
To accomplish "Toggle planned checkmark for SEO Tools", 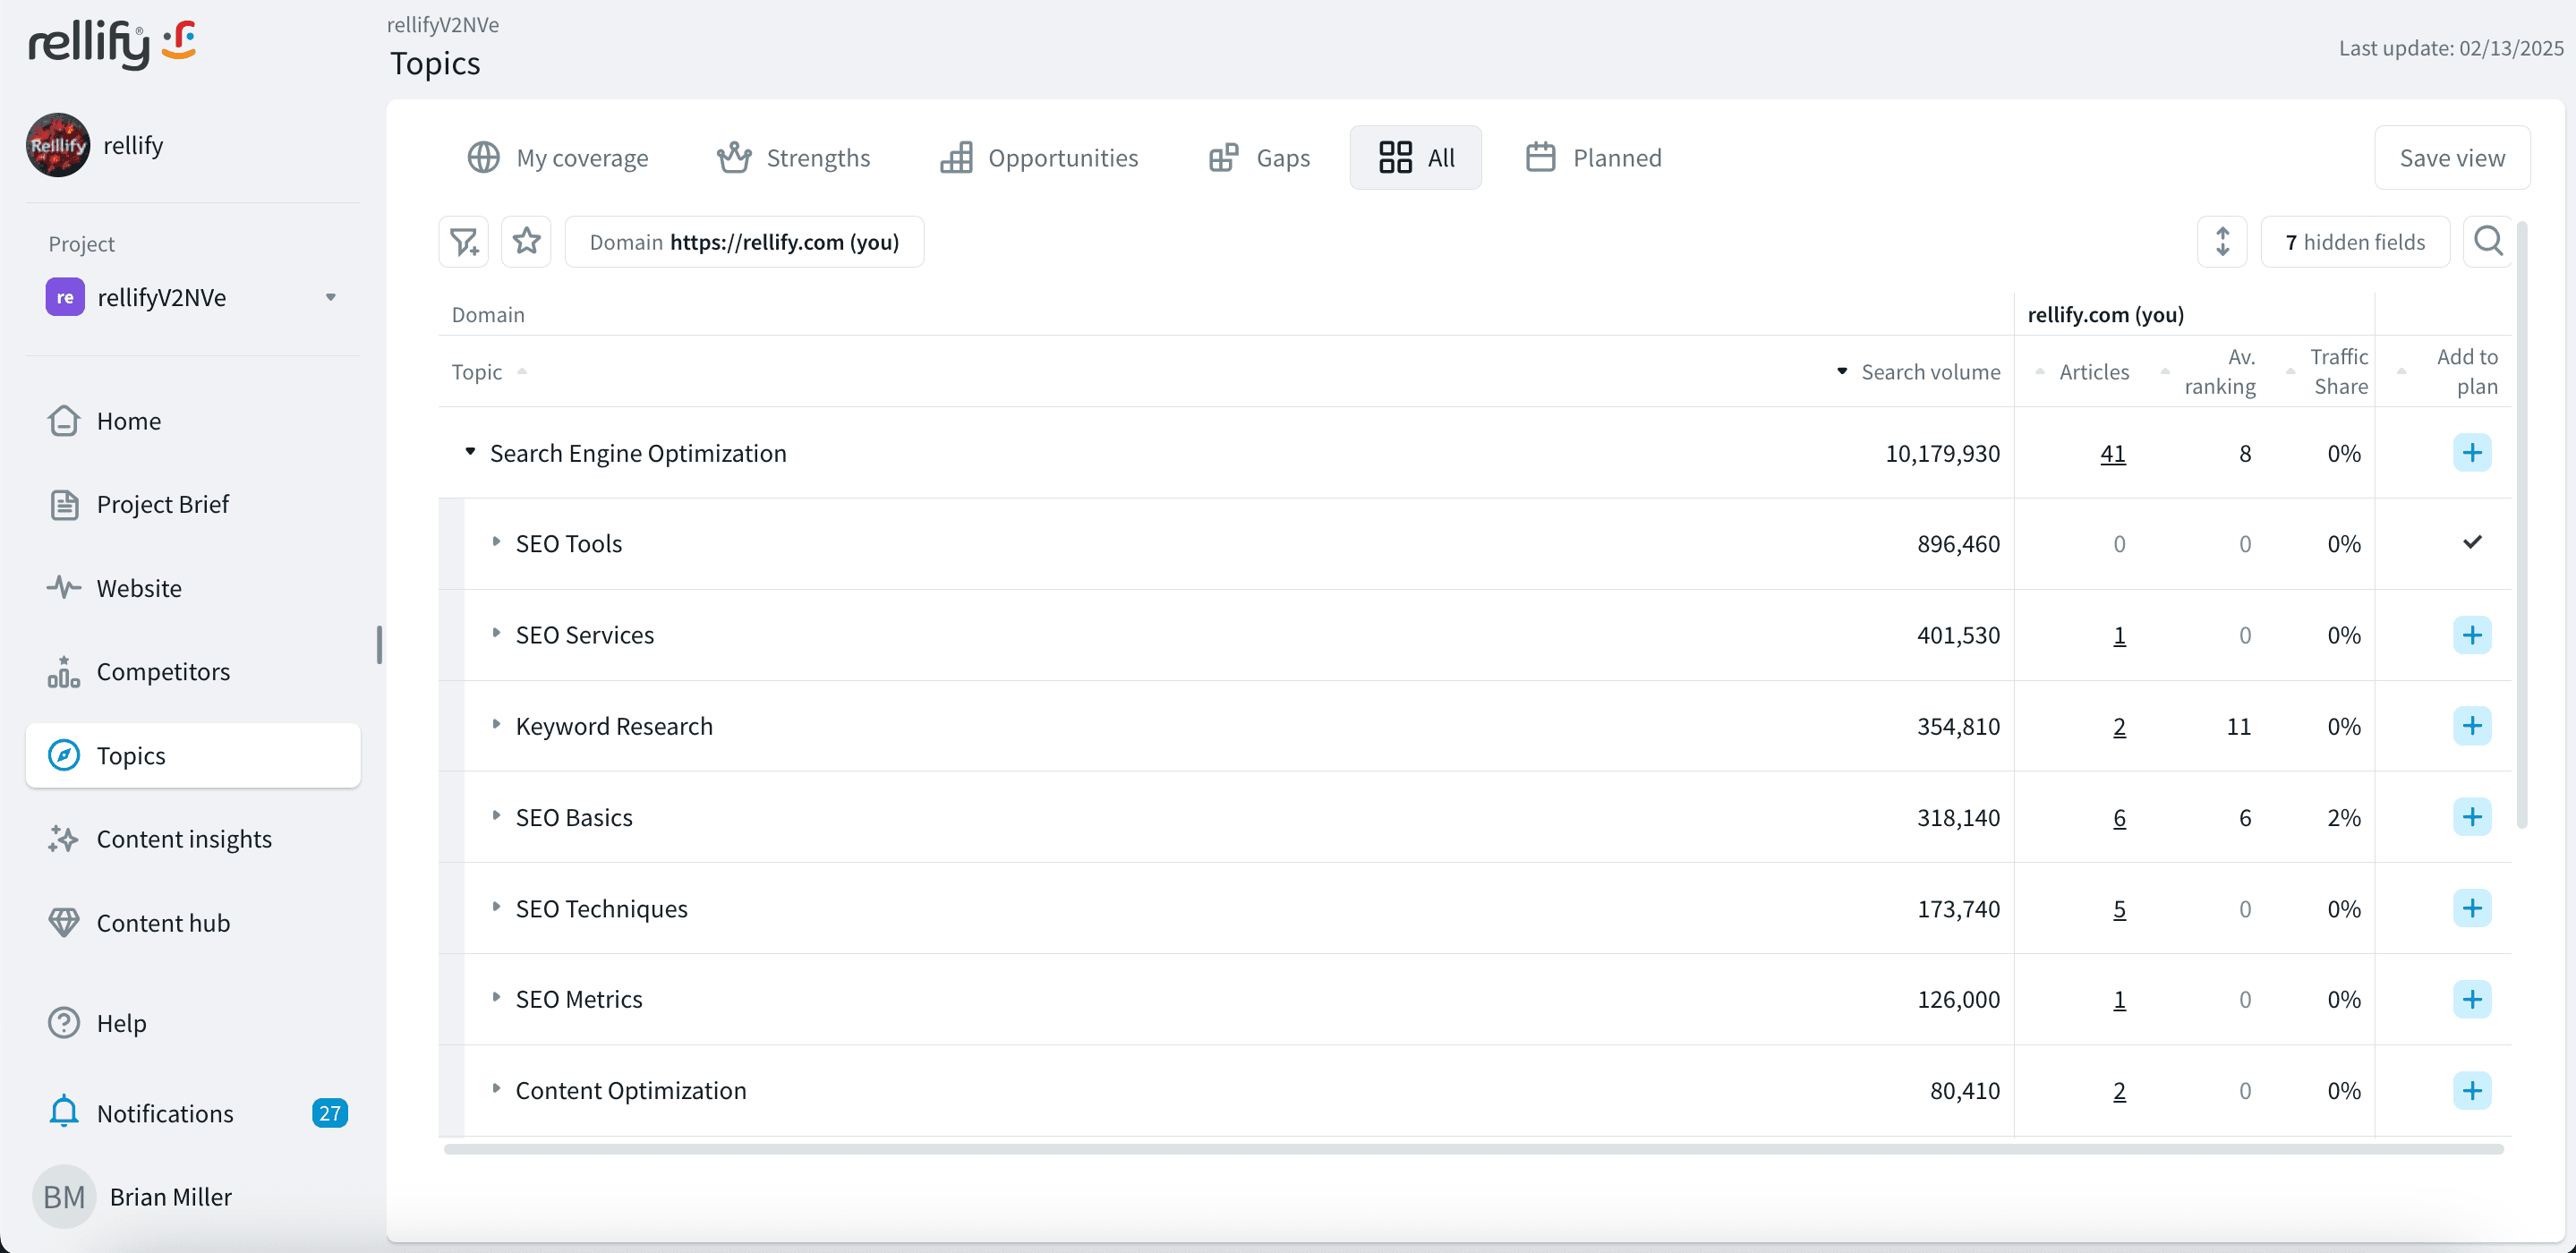I will (2471, 543).
